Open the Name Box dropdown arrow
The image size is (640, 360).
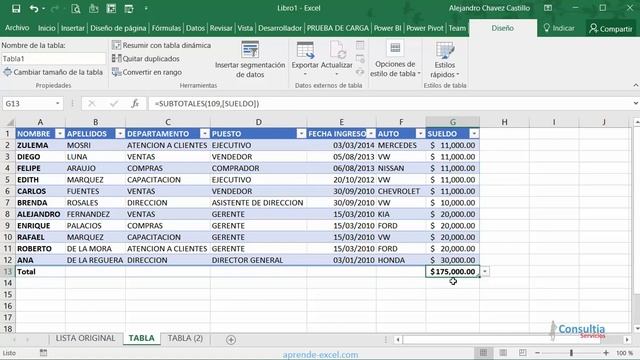58,104
